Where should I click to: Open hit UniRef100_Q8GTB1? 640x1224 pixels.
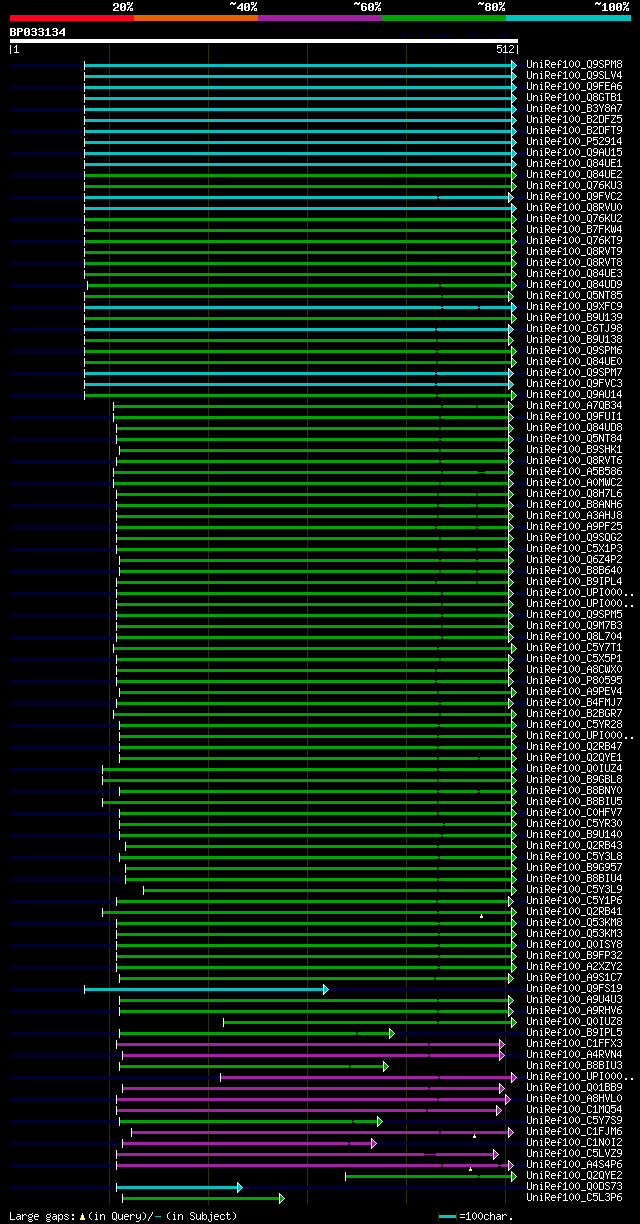point(574,97)
